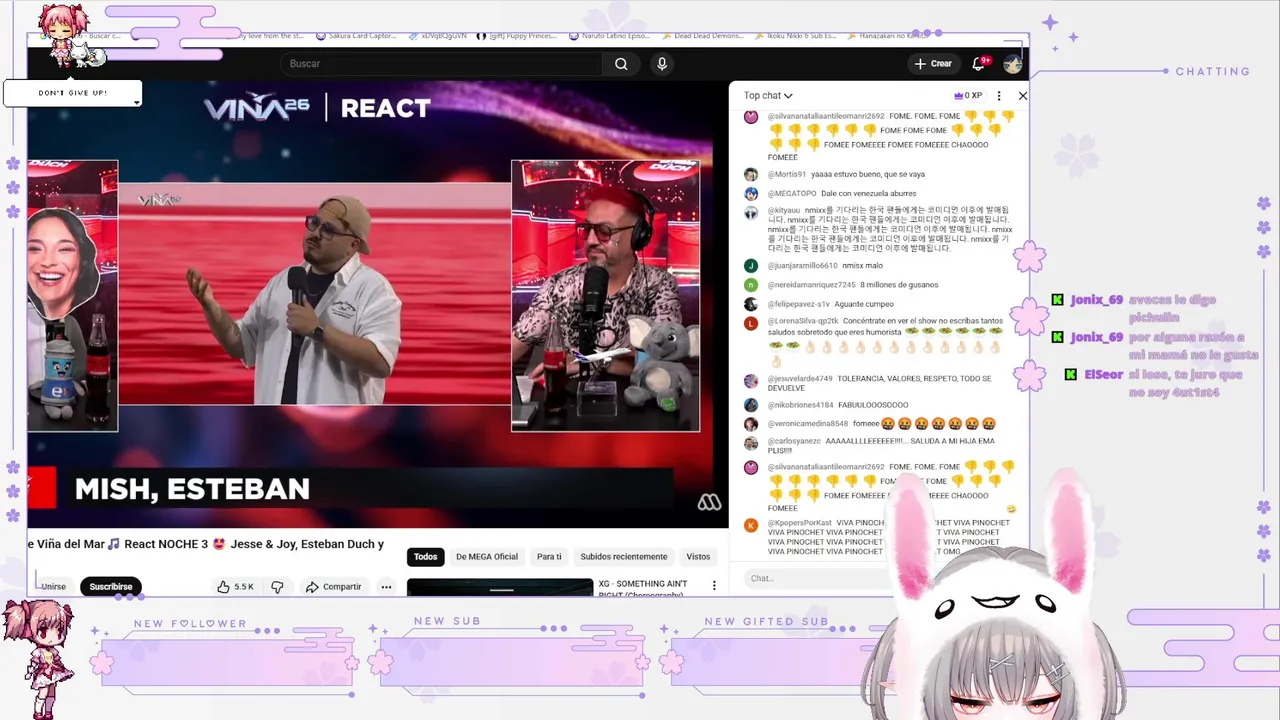Switch to Puppy Princess browser tab
The image size is (1280, 720).
(517, 36)
